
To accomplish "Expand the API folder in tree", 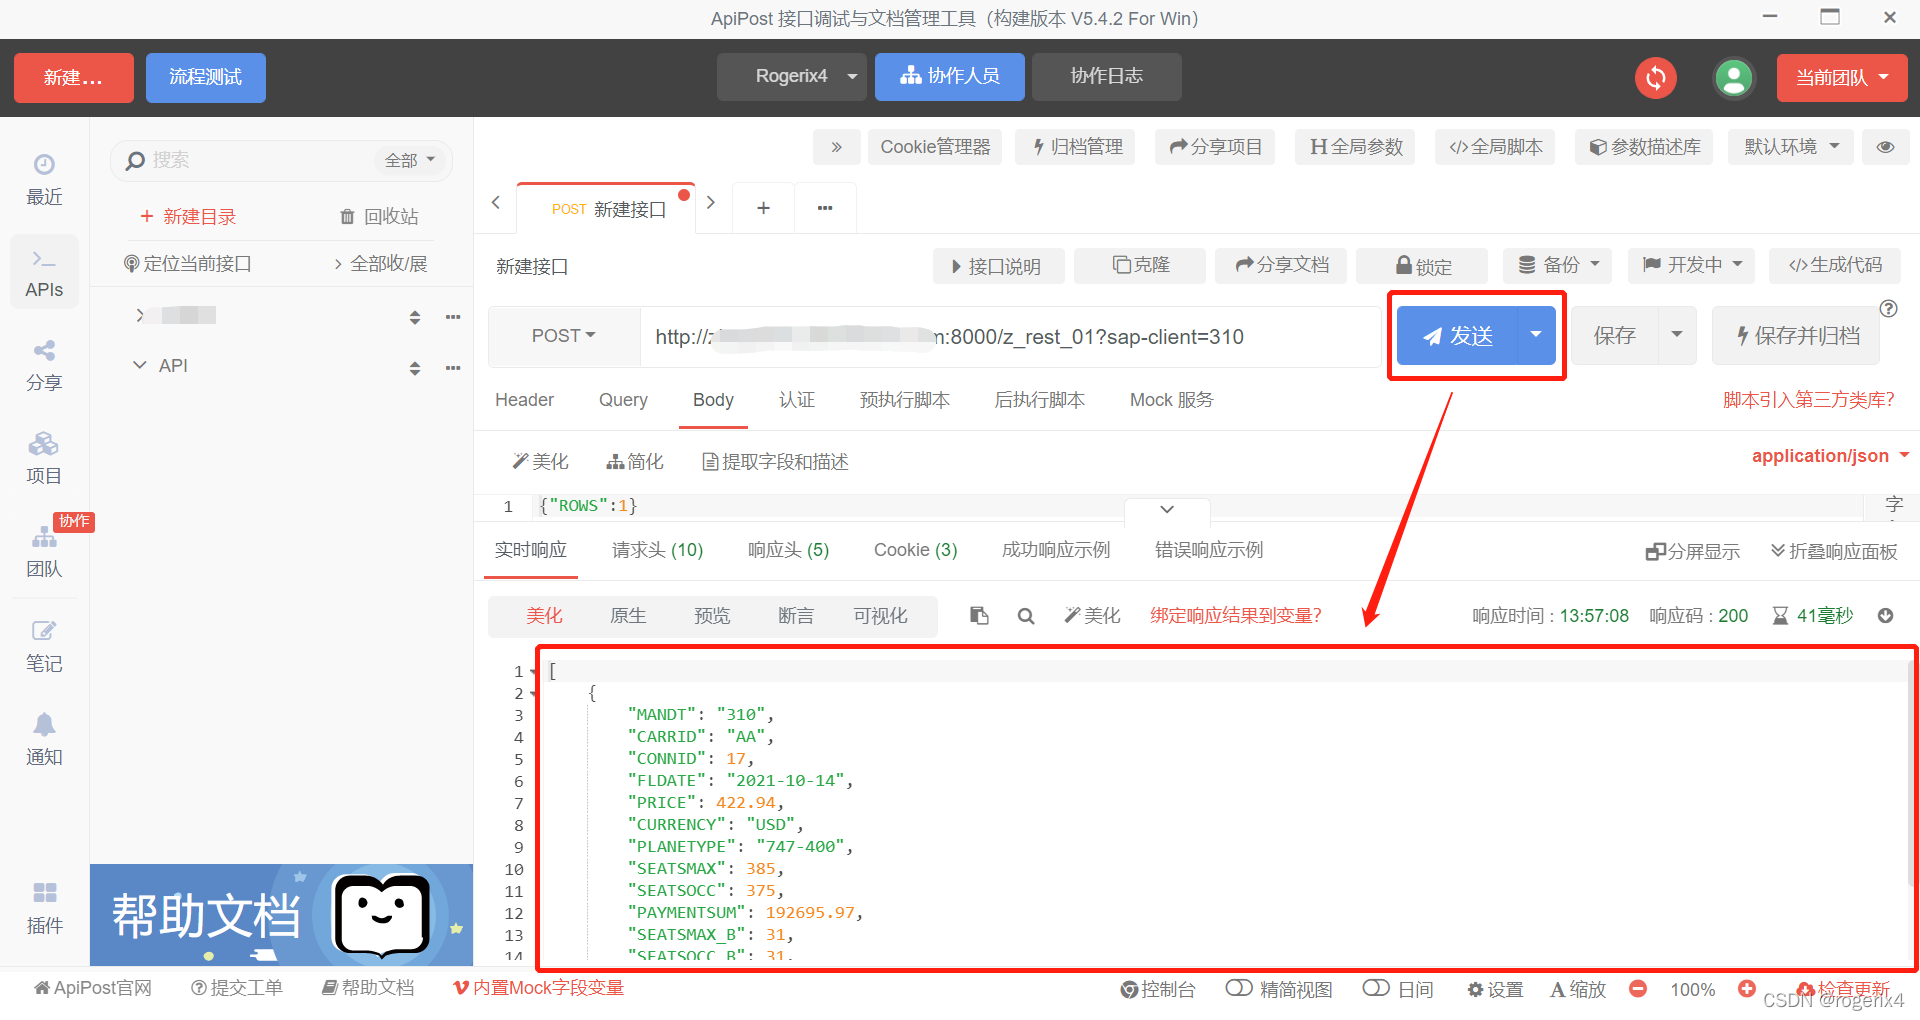I will click(x=140, y=366).
